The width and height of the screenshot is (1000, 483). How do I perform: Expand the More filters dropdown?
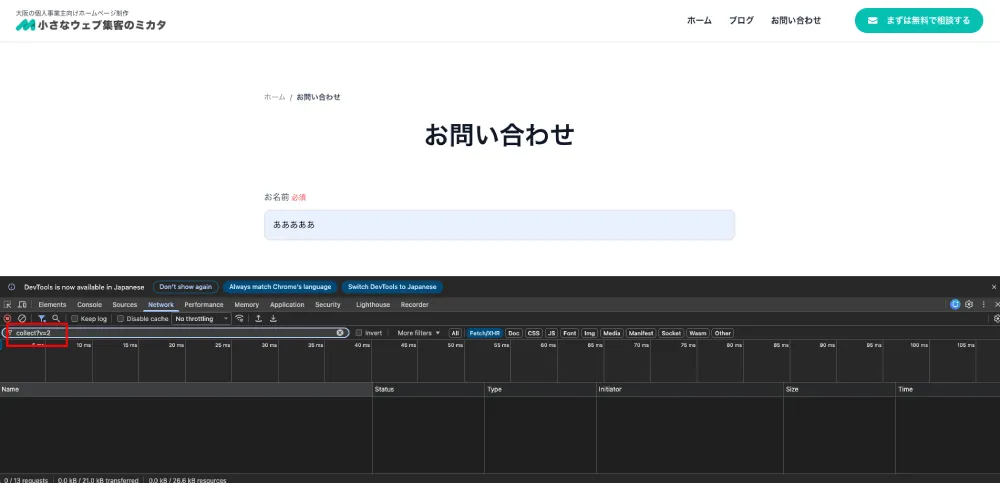point(418,333)
